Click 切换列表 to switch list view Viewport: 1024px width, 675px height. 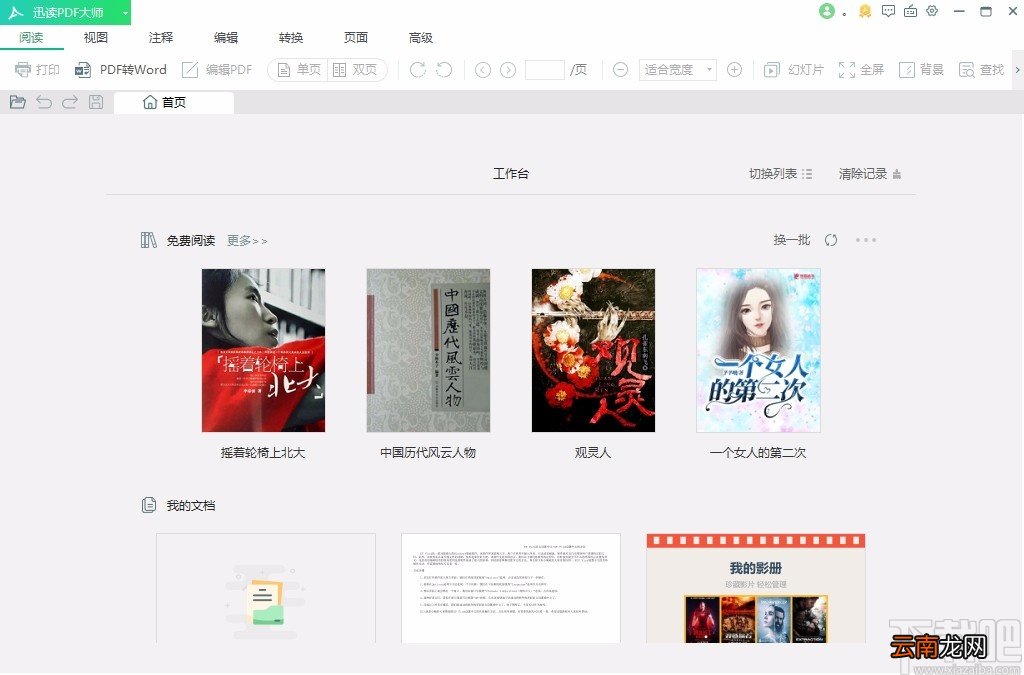coord(780,174)
